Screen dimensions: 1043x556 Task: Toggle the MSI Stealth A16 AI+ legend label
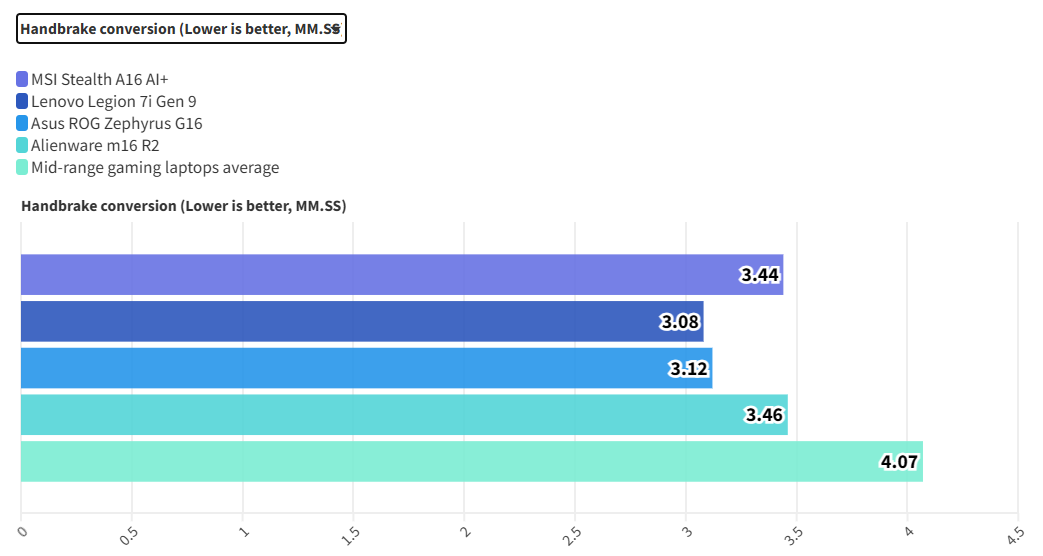(106, 79)
